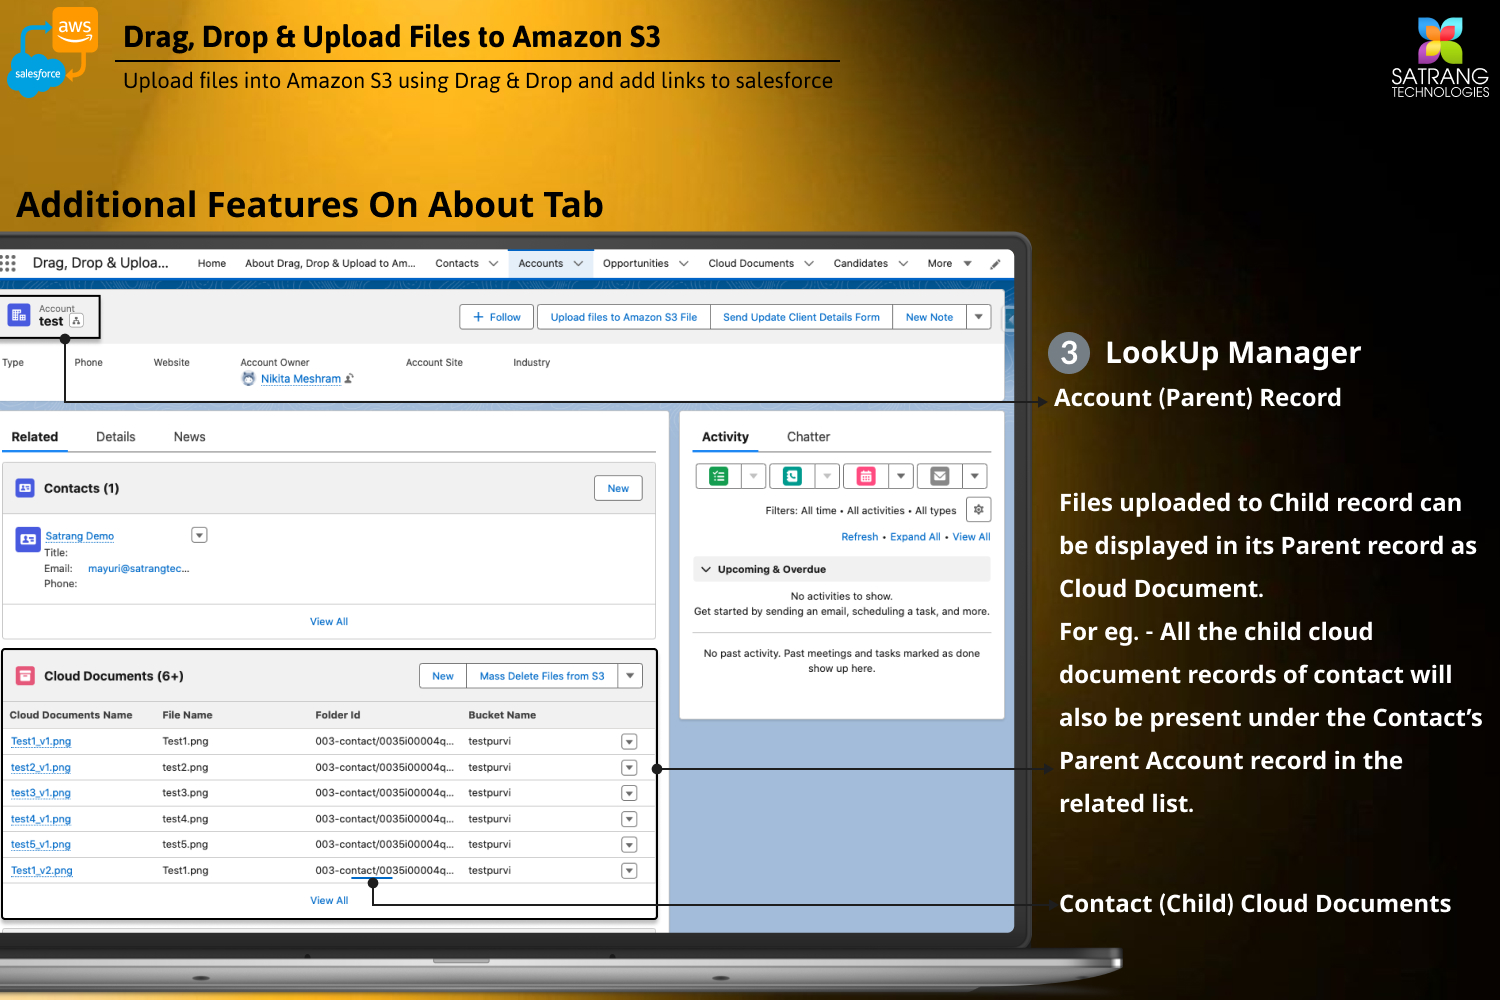Open the App Launcher dots icon
This screenshot has height=1000, width=1500.
[9, 263]
